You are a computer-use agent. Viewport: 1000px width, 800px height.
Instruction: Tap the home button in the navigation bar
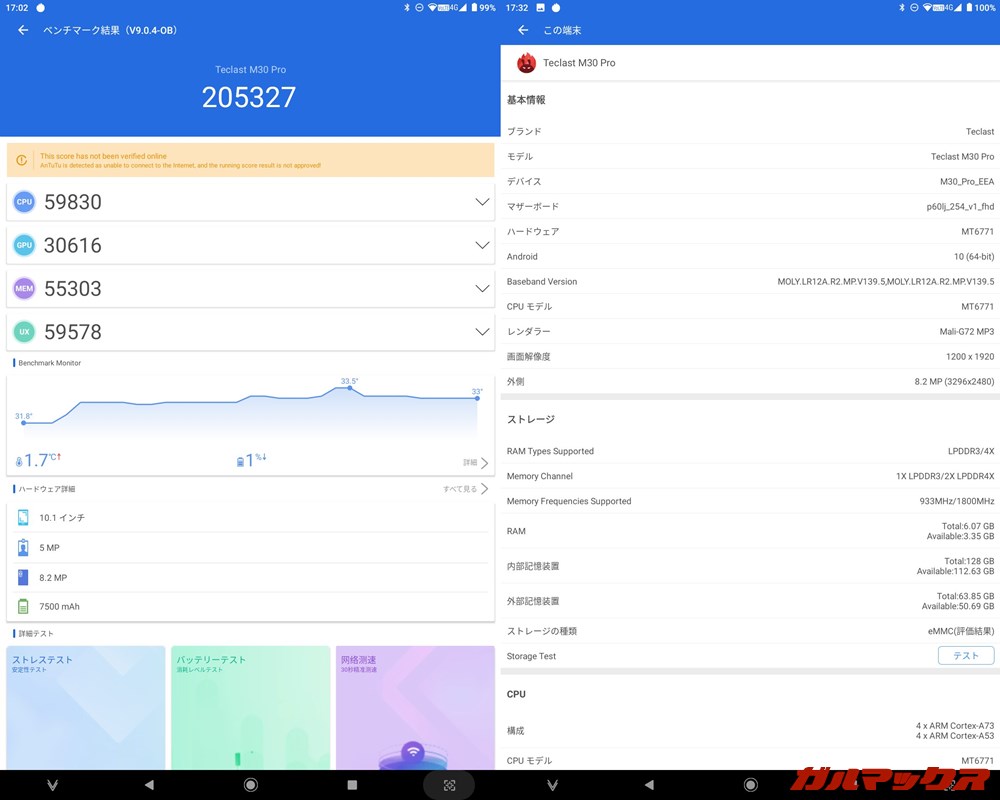point(249,784)
